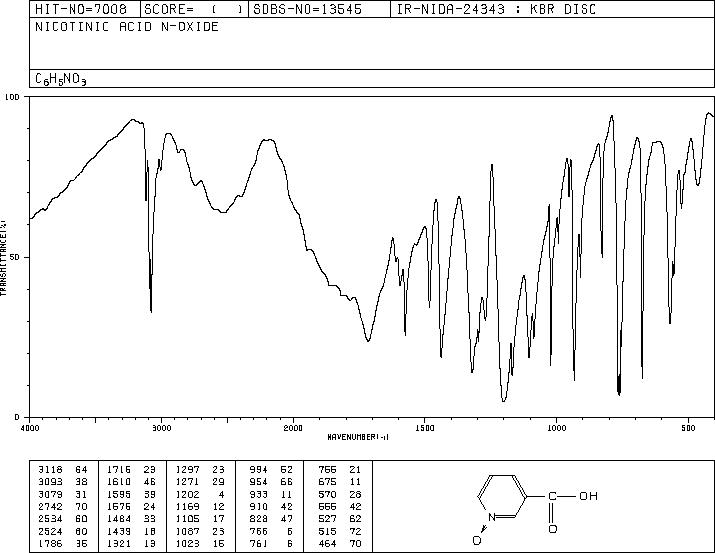Click transmittance value 64 beside peak 3118
The width and height of the screenshot is (715, 553).
[81, 470]
